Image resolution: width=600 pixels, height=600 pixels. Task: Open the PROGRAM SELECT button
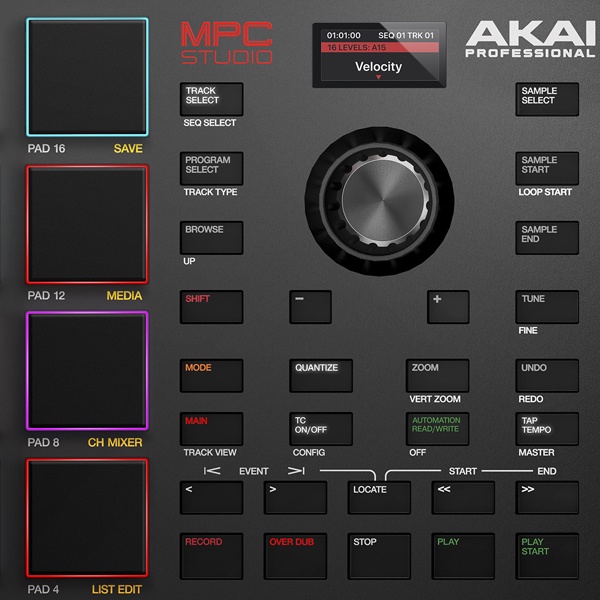point(211,168)
